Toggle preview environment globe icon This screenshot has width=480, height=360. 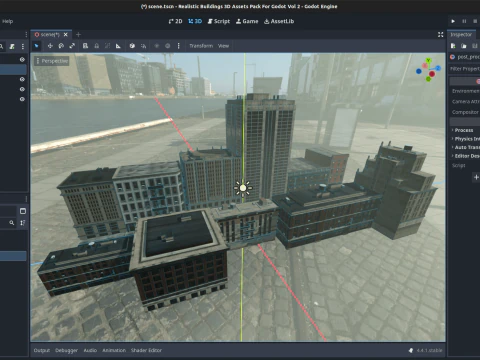tap(168, 46)
